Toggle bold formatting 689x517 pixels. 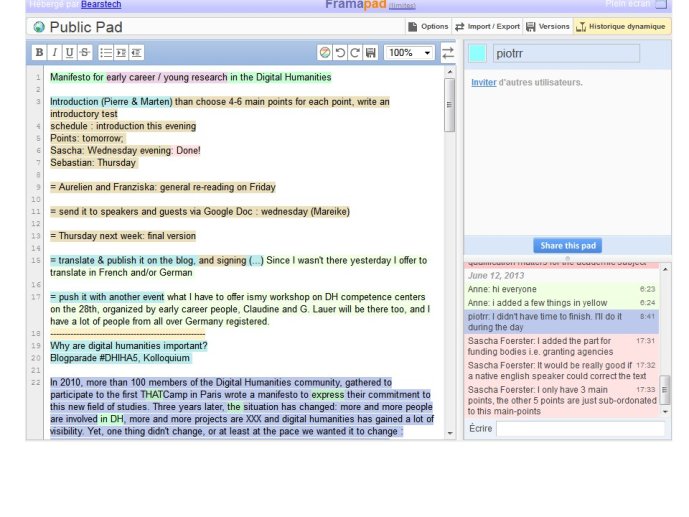39,53
